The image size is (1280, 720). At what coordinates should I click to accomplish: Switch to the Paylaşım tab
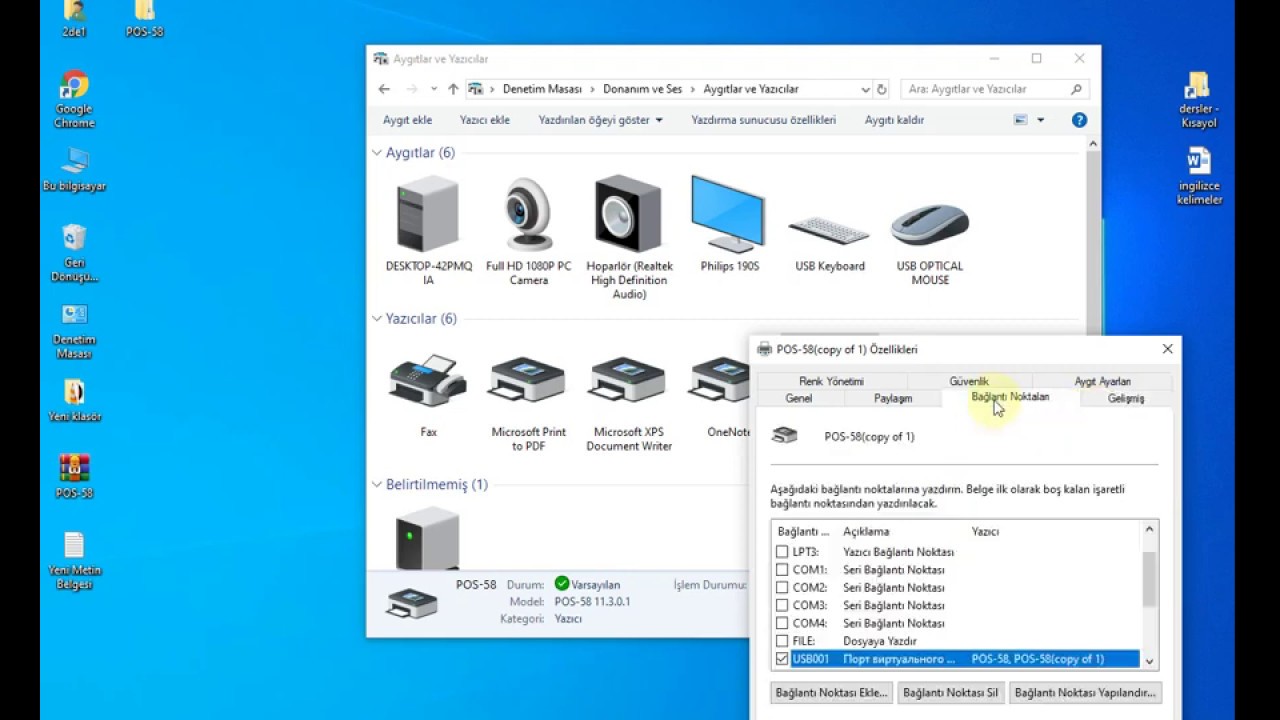[893, 398]
